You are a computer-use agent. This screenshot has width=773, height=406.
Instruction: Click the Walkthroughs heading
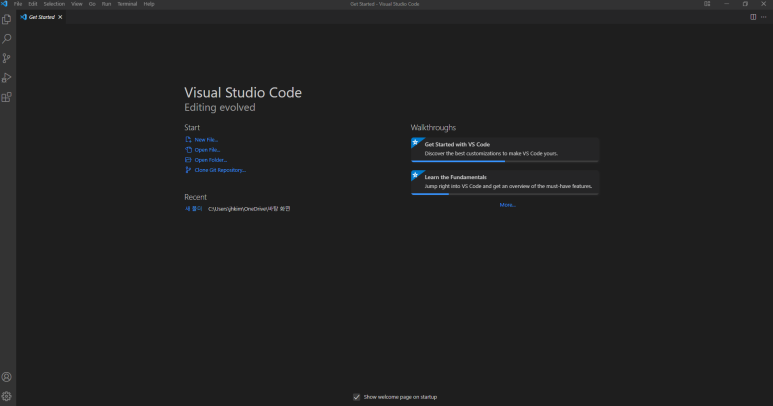tap(433, 128)
